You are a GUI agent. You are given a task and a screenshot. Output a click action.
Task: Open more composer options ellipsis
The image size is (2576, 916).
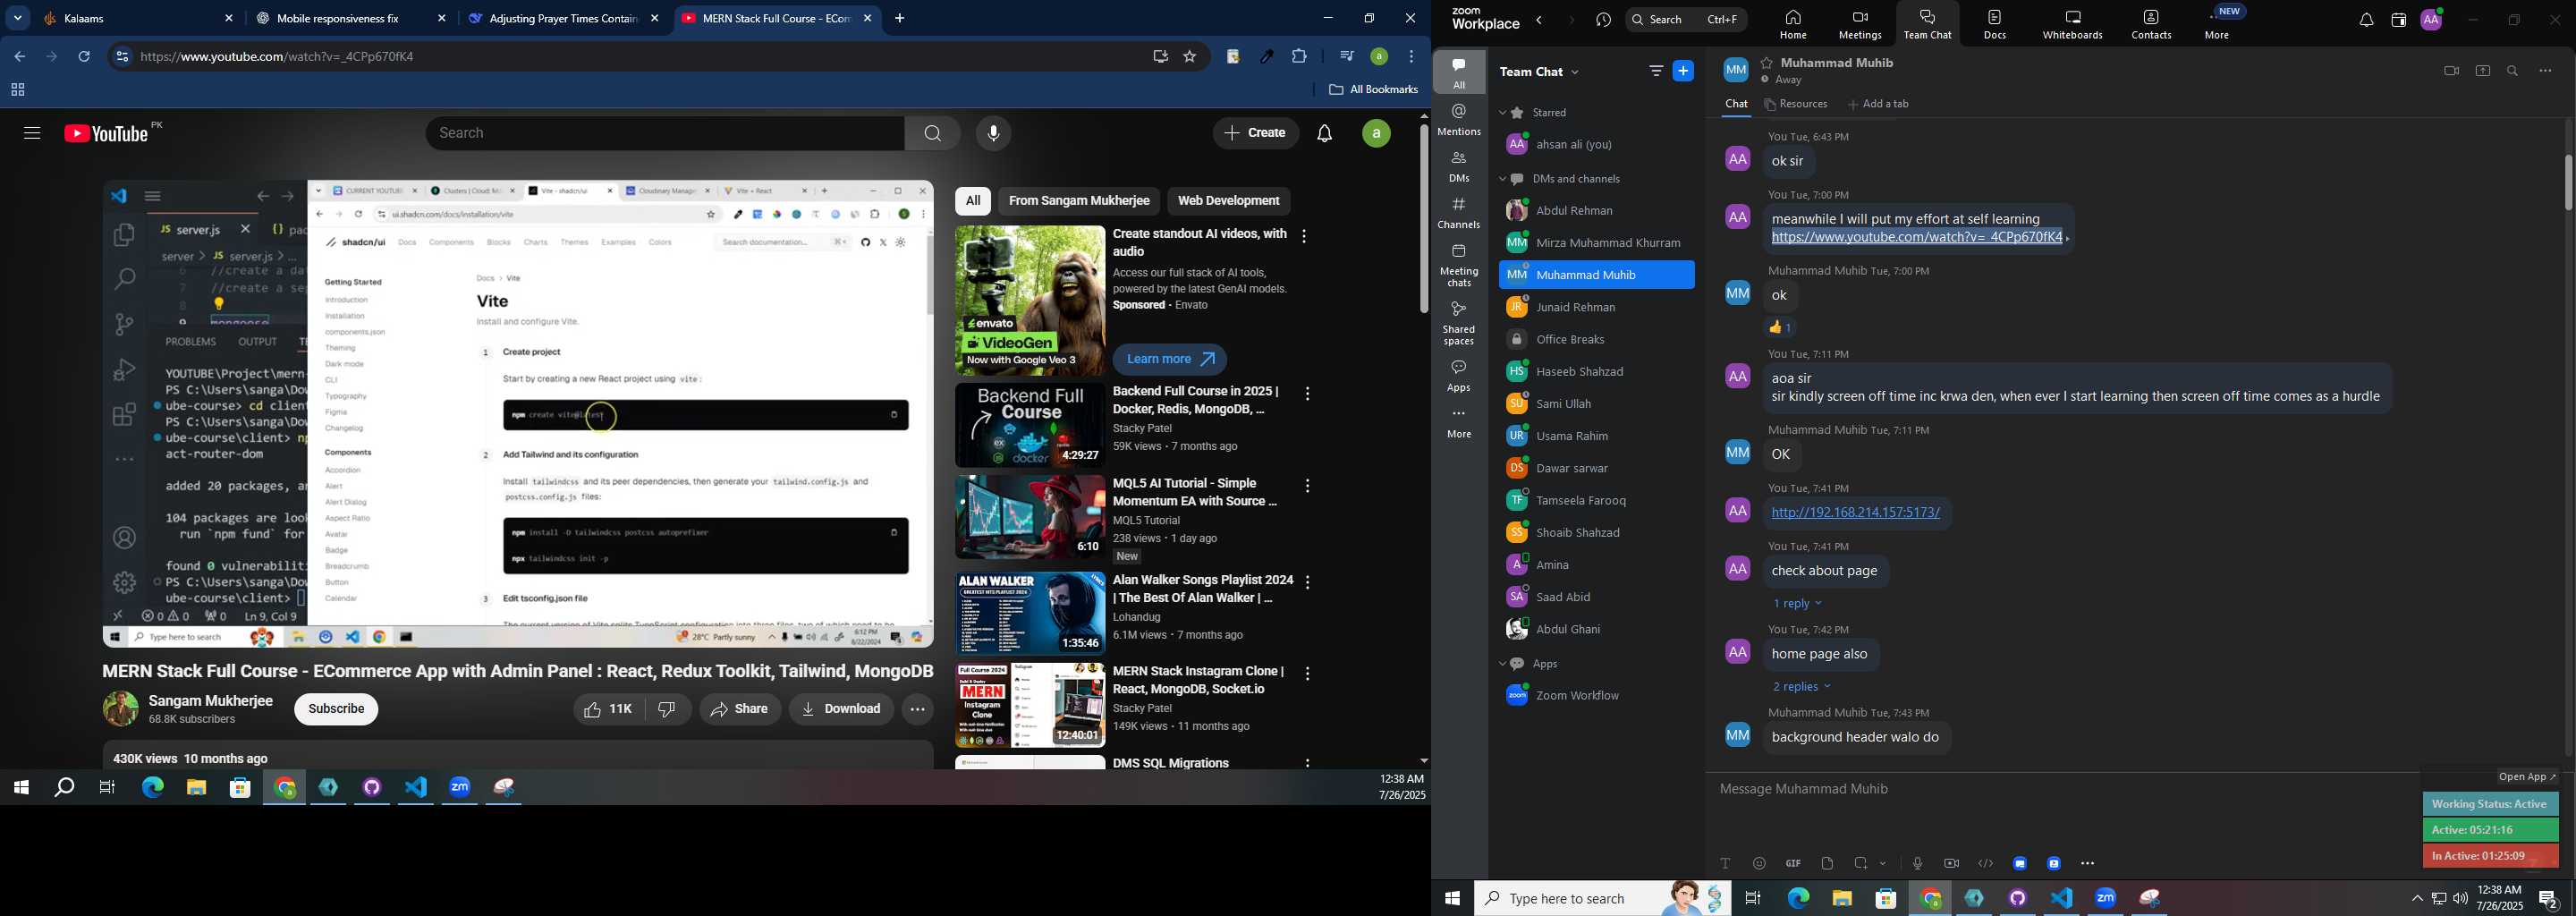click(2088, 863)
